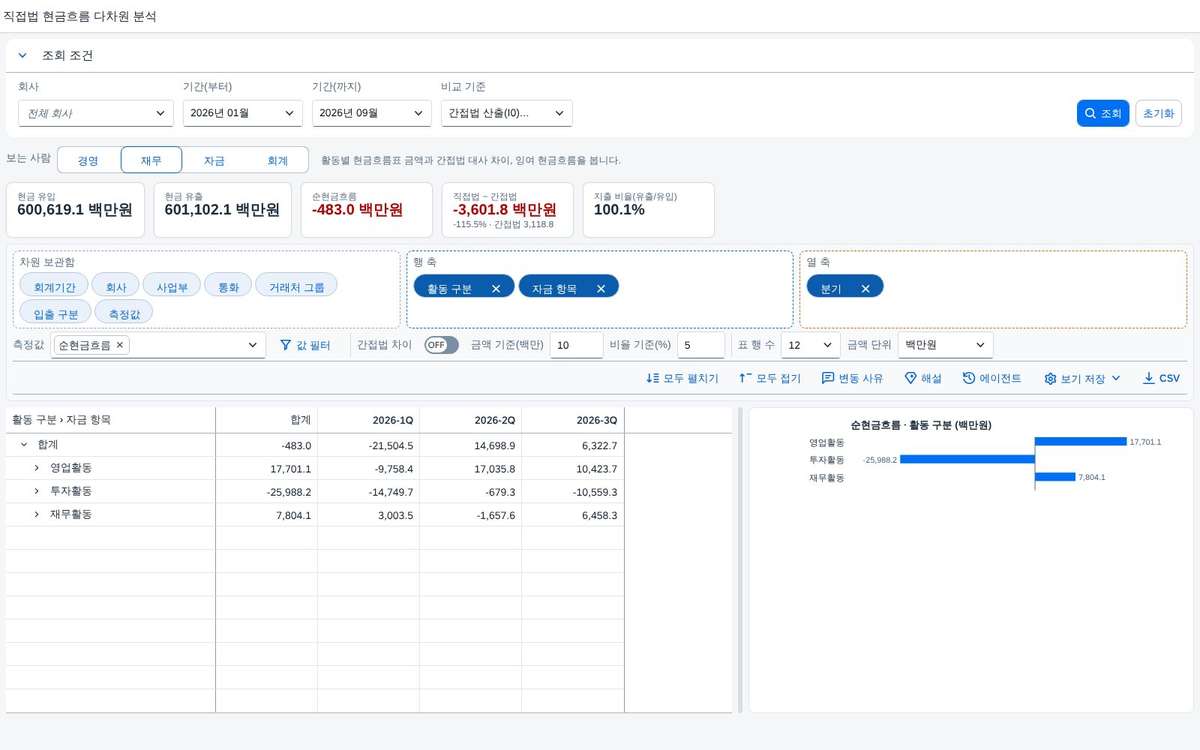Open the 측정값 measure dropdown arrow
Viewport: 1200px width, 750px height.
[x=253, y=345]
